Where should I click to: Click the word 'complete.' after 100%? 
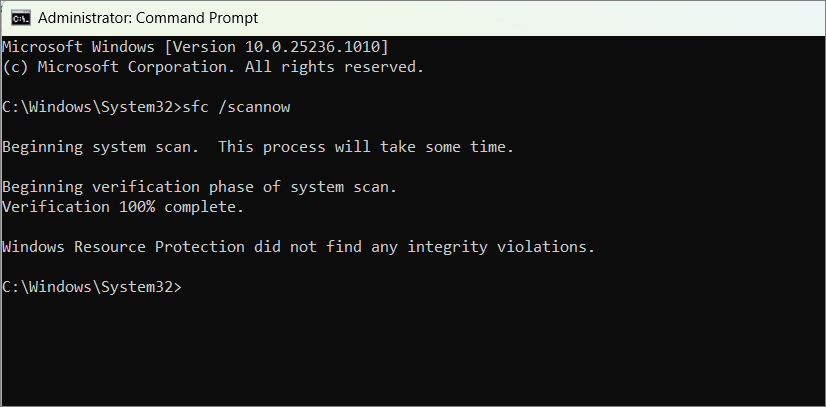204,207
